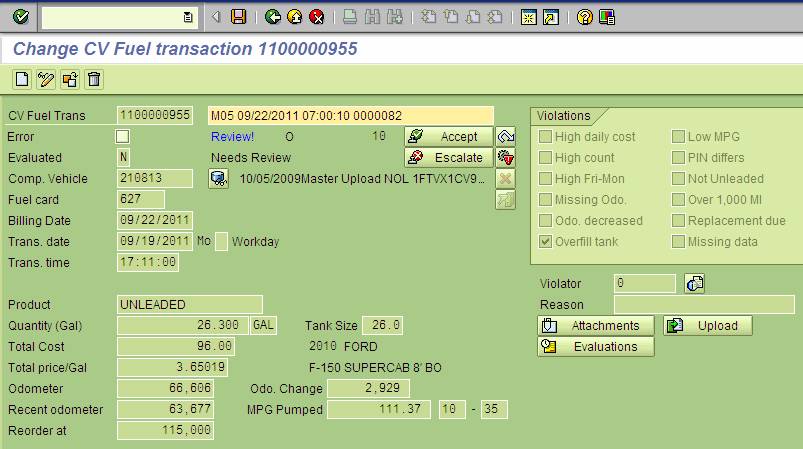Click the lookup icon beside Violator field
This screenshot has width=803, height=449.
(x=694, y=283)
